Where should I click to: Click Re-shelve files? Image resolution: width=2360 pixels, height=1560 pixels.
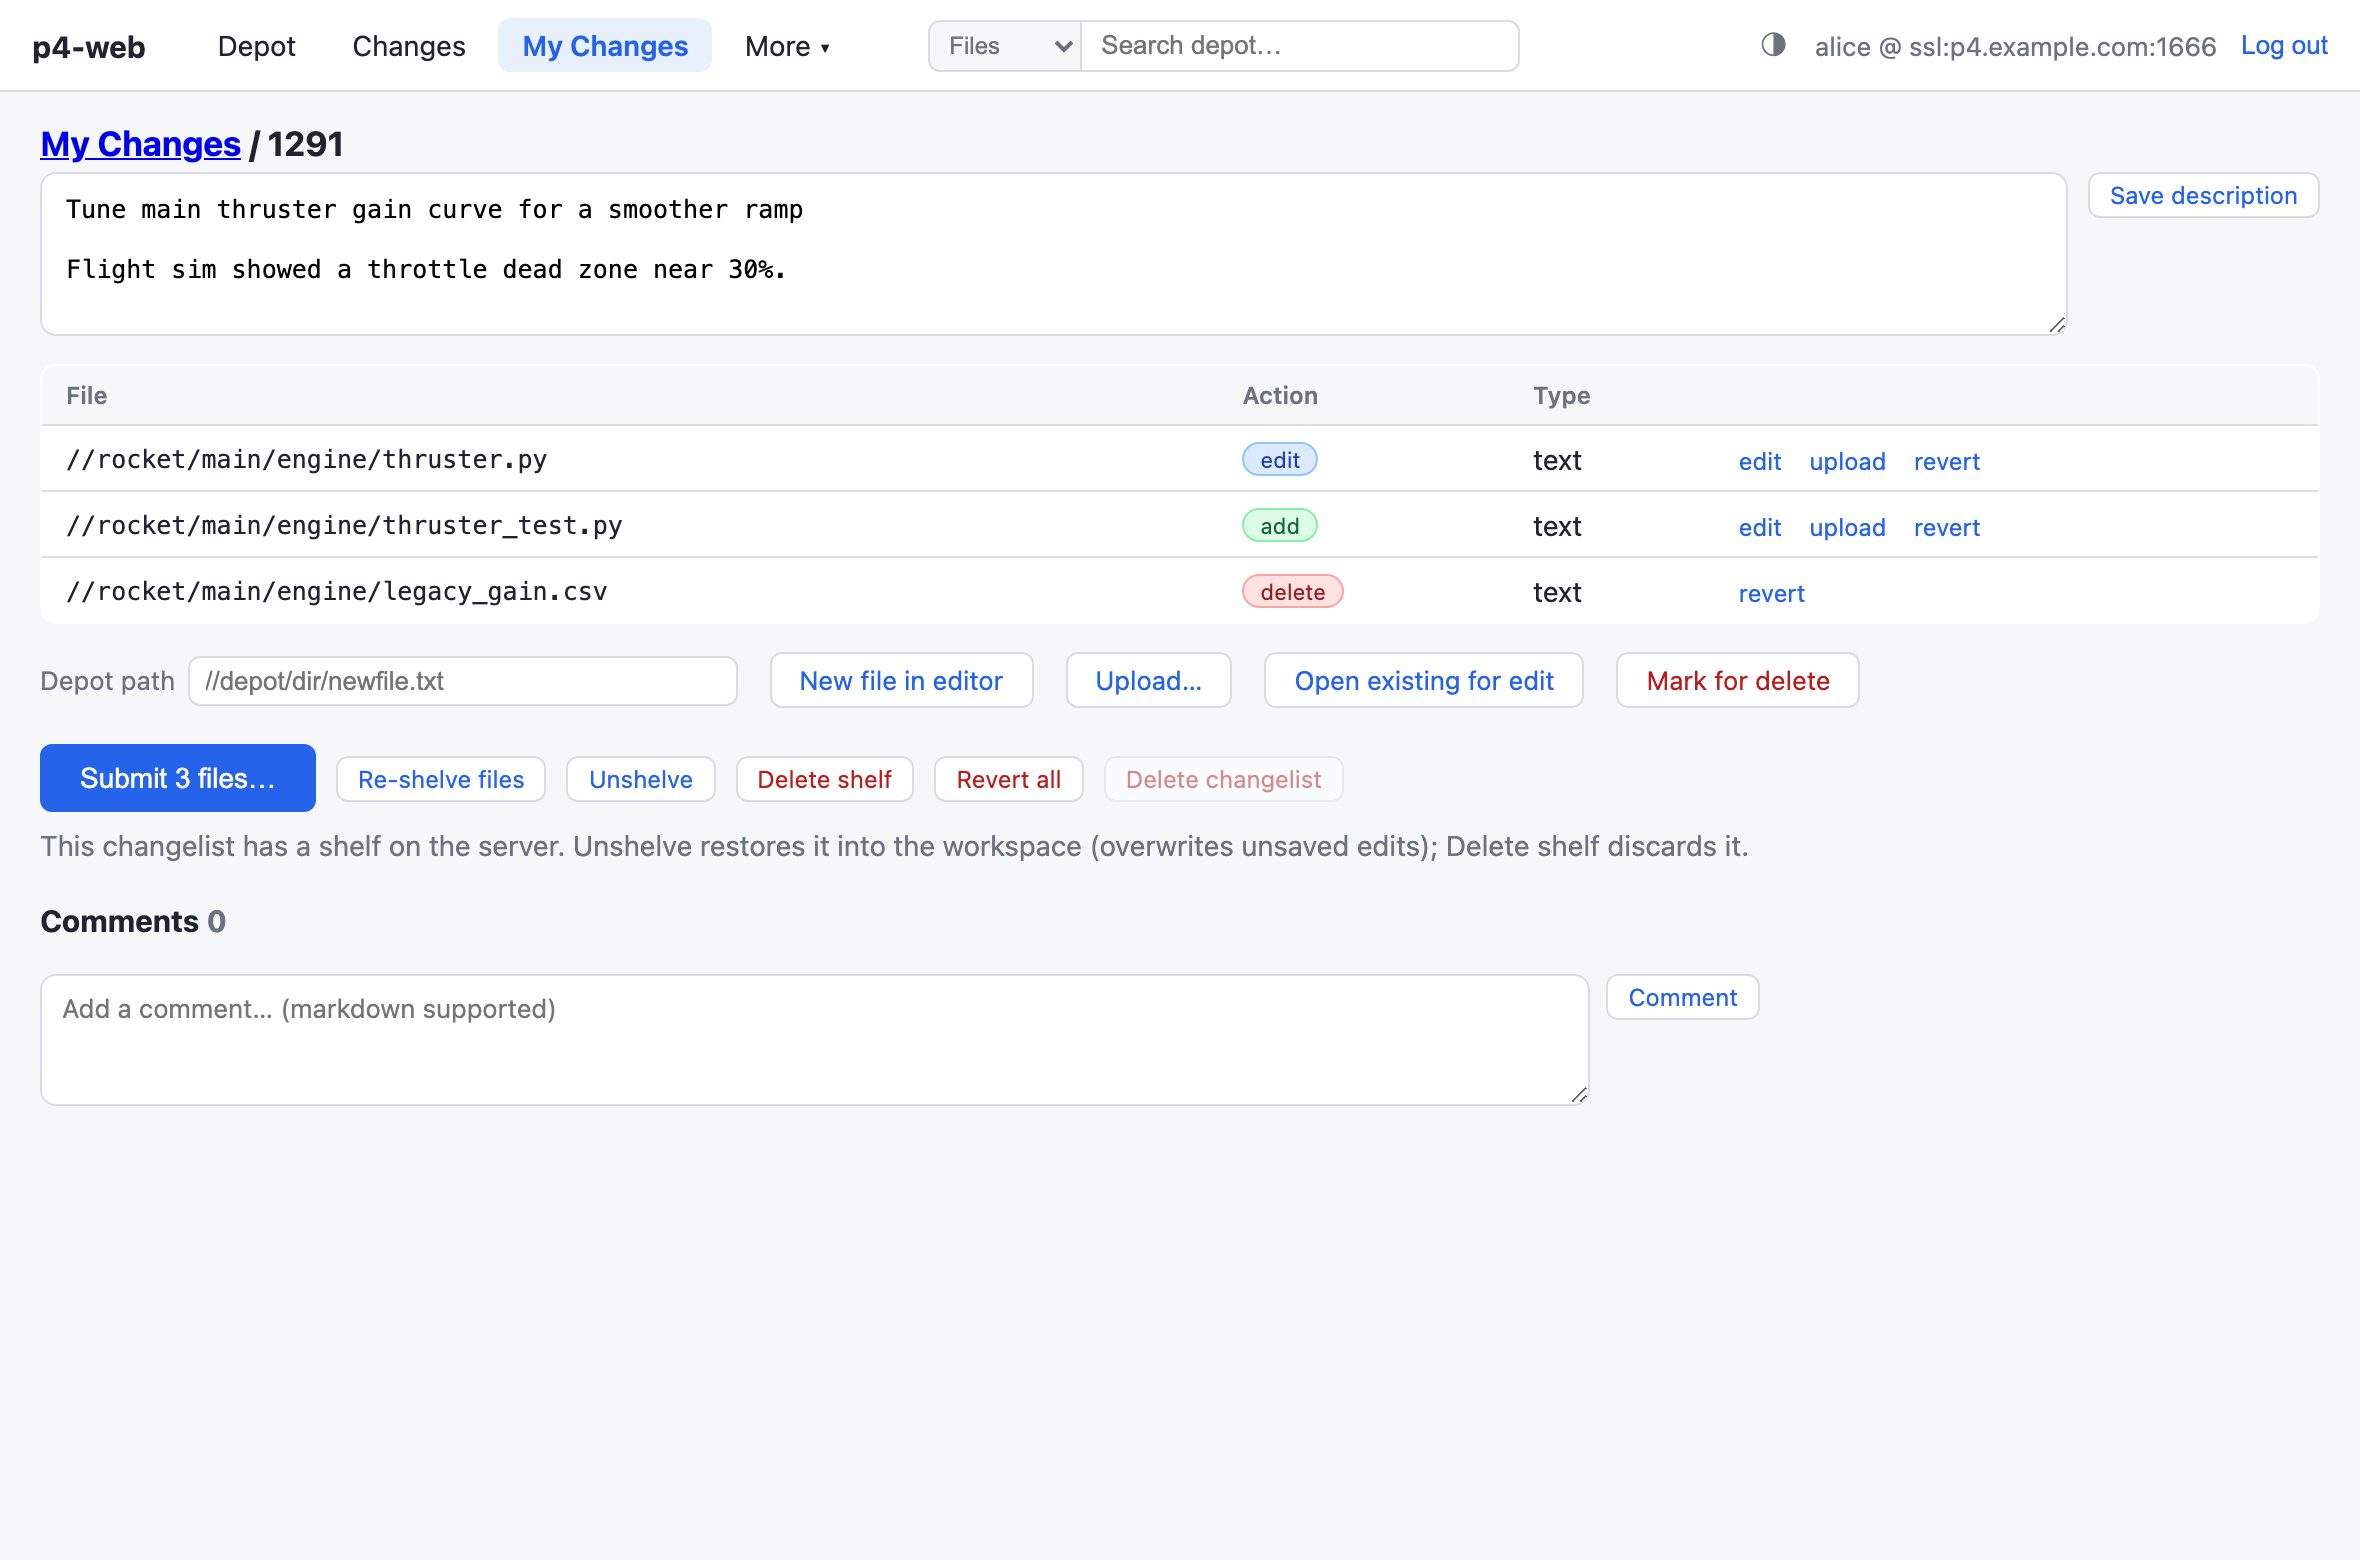[x=441, y=779]
